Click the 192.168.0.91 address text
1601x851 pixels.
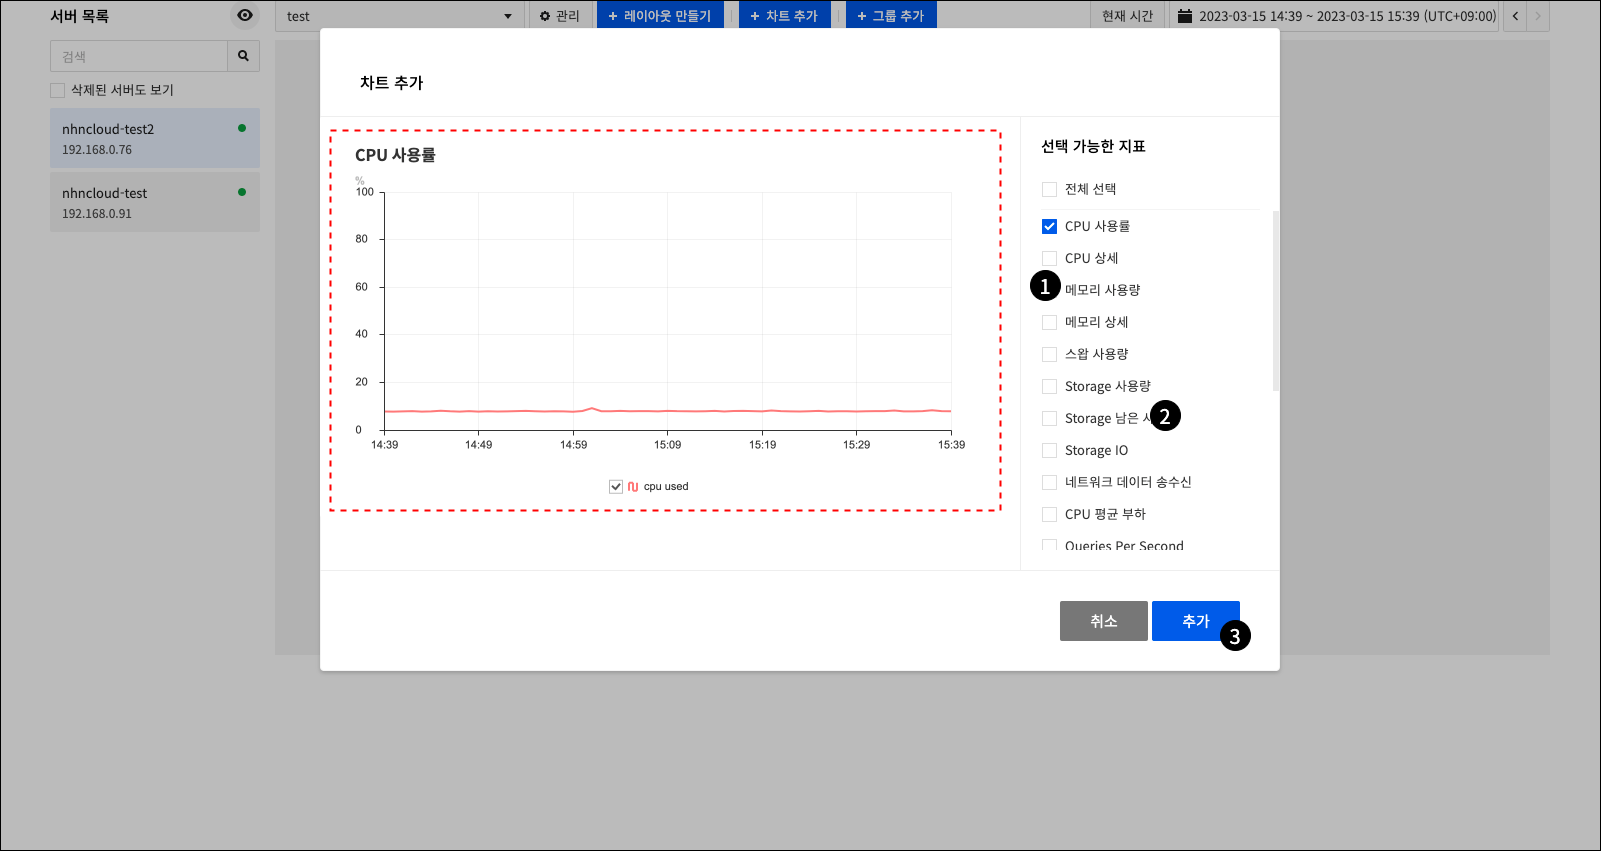point(97,214)
